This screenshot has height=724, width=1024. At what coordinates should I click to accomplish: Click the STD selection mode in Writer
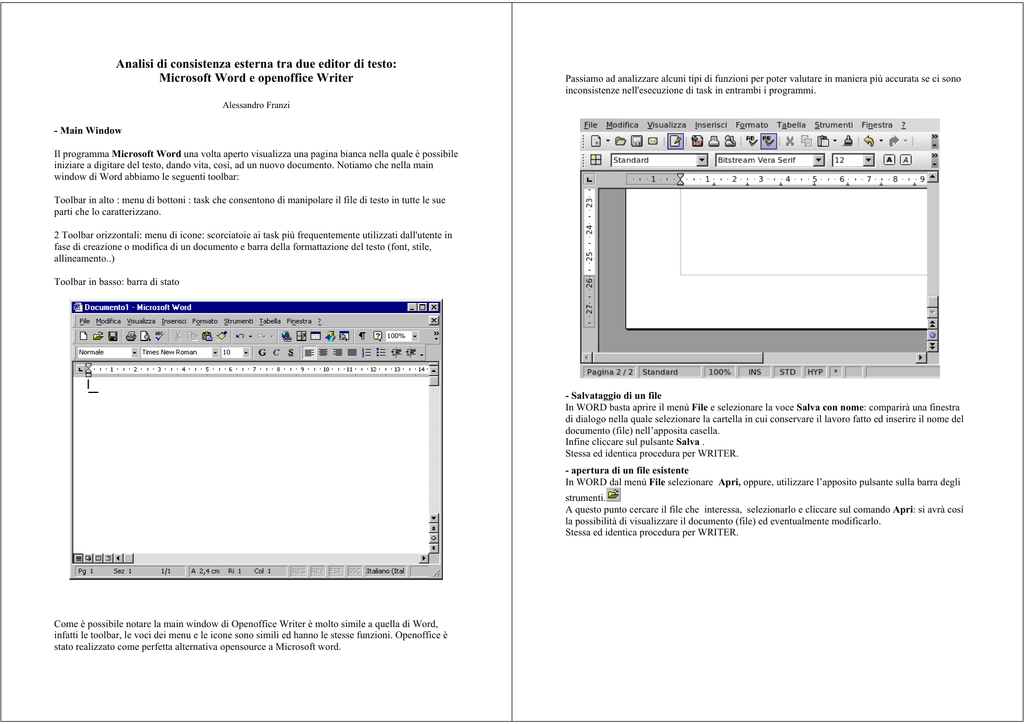click(x=788, y=372)
